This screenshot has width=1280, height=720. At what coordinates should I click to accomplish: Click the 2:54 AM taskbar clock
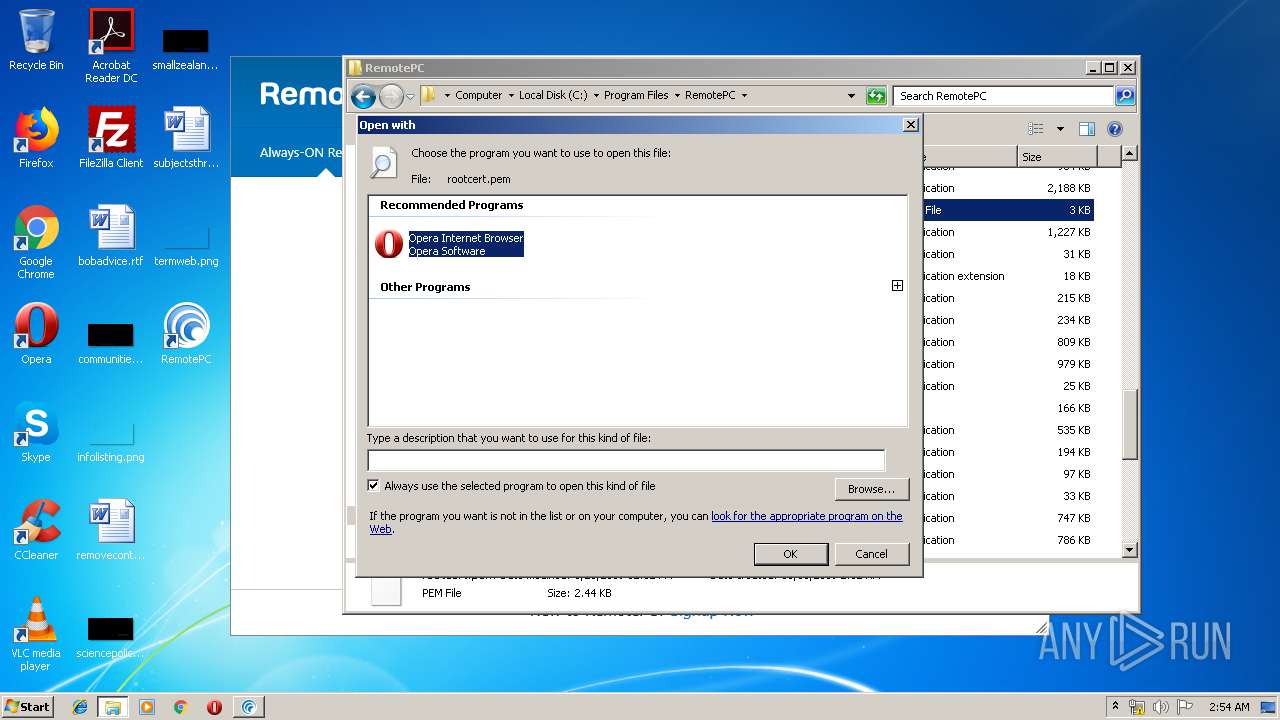pyautogui.click(x=1229, y=707)
